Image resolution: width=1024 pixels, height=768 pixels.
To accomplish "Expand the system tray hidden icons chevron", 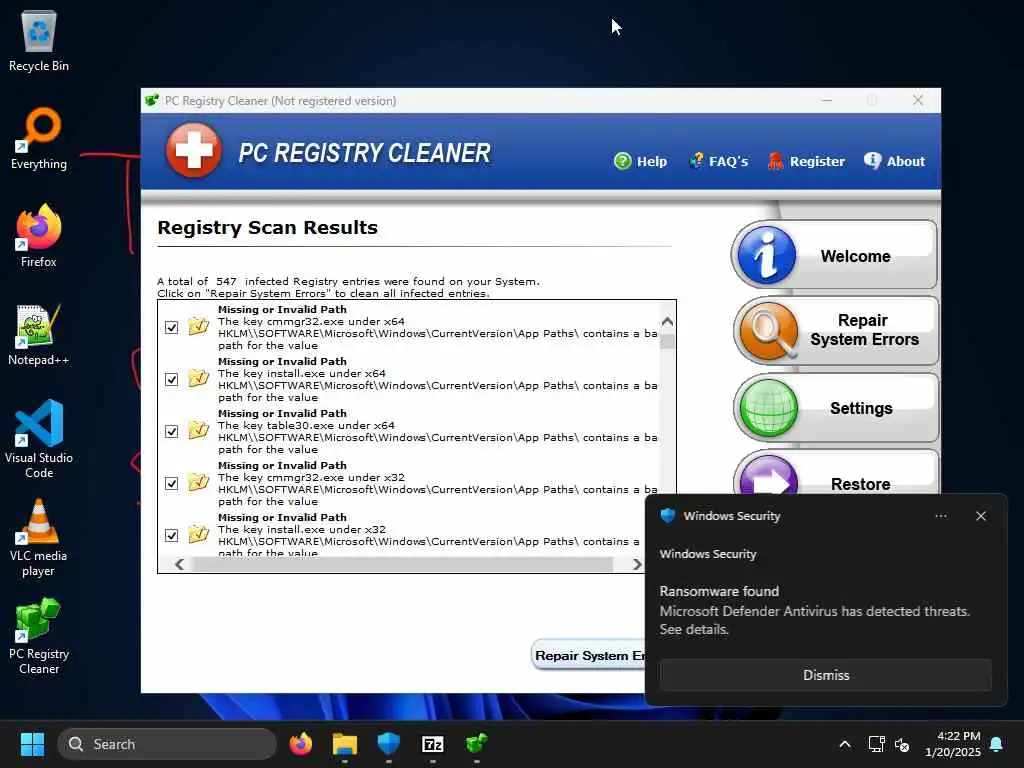I will (x=844, y=744).
